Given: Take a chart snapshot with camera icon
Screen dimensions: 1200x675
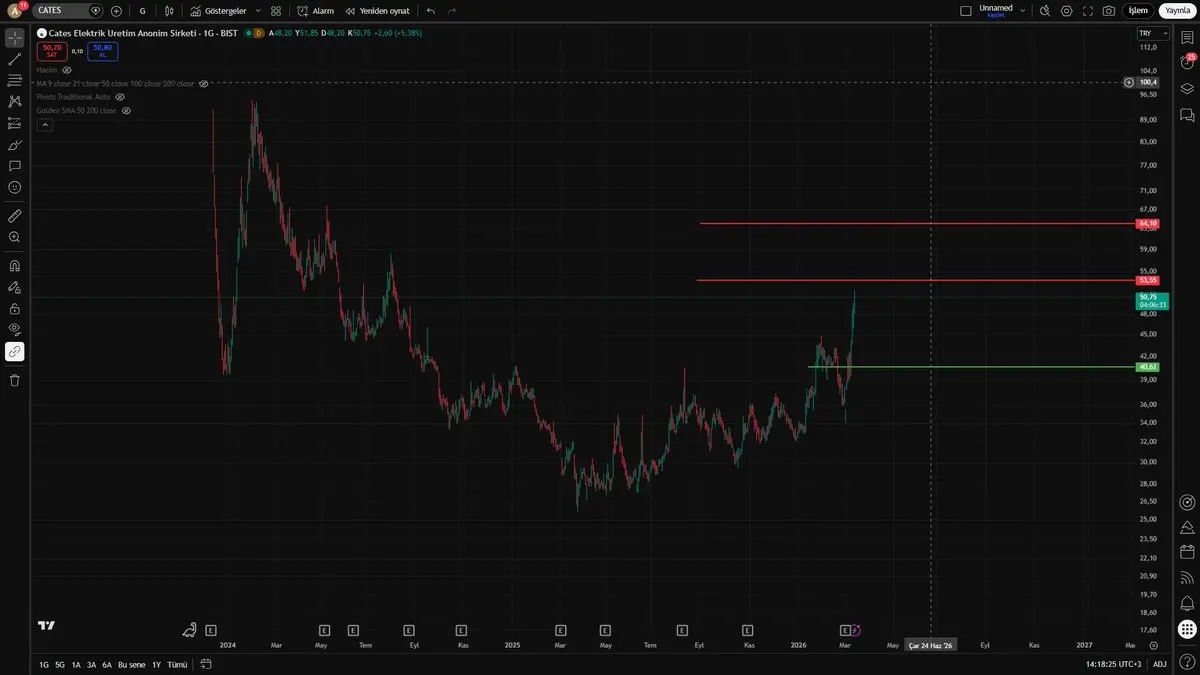Looking at the screenshot, I should click(1109, 10).
